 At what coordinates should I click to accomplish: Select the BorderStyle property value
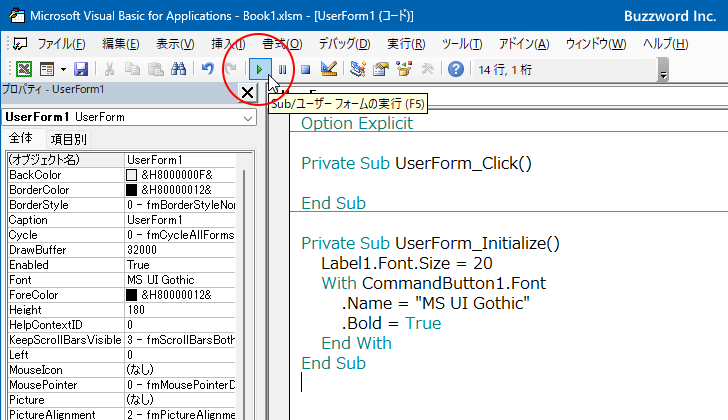[x=180, y=205]
